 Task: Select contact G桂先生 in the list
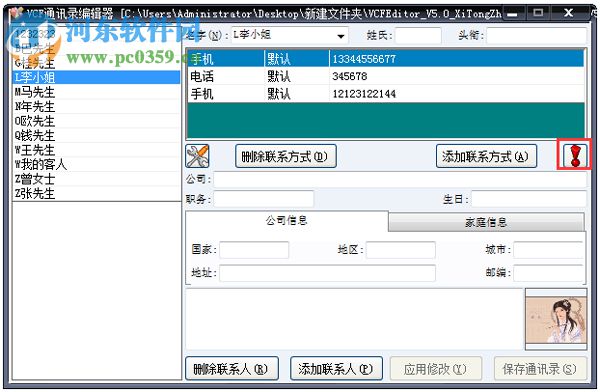96,63
